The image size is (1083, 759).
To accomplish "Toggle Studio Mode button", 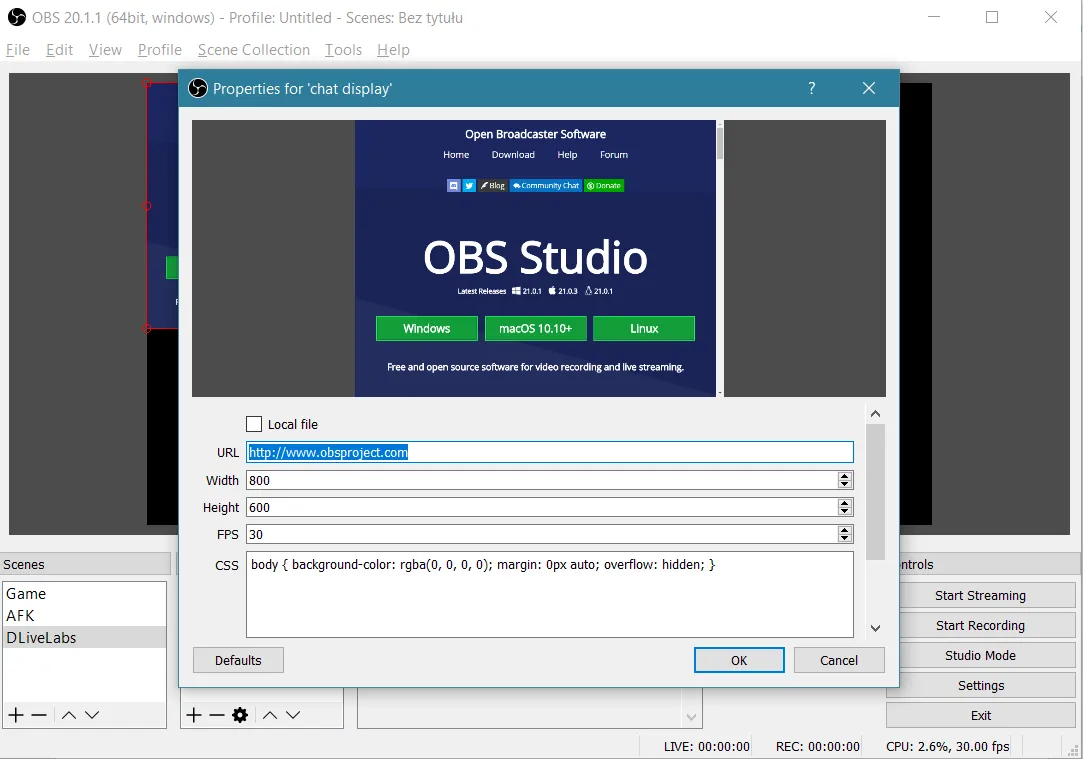I will 981,655.
